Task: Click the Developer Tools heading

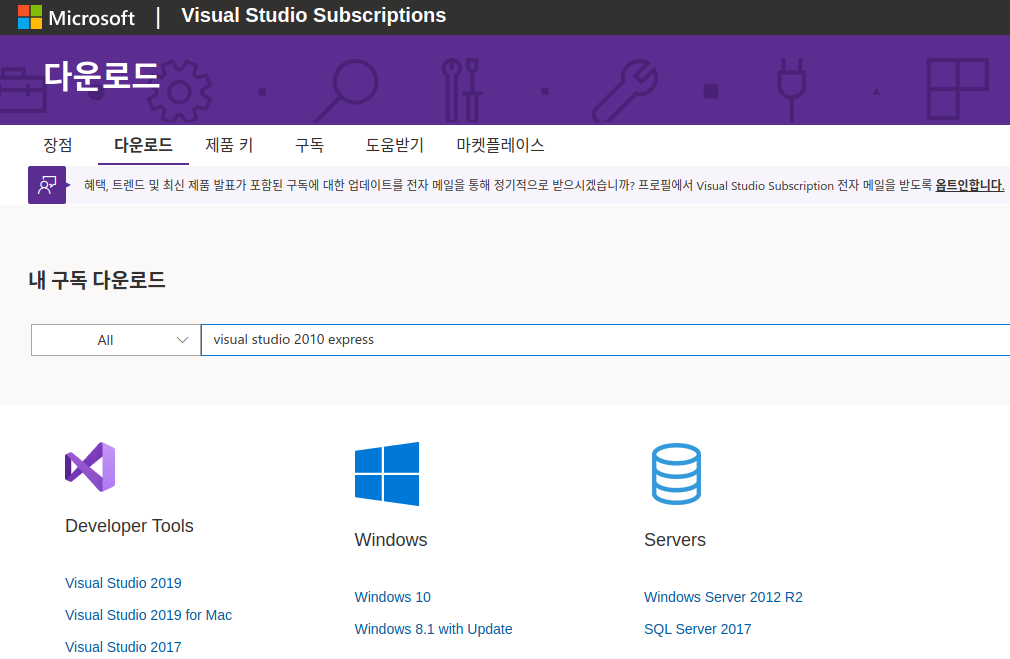Action: tap(129, 526)
